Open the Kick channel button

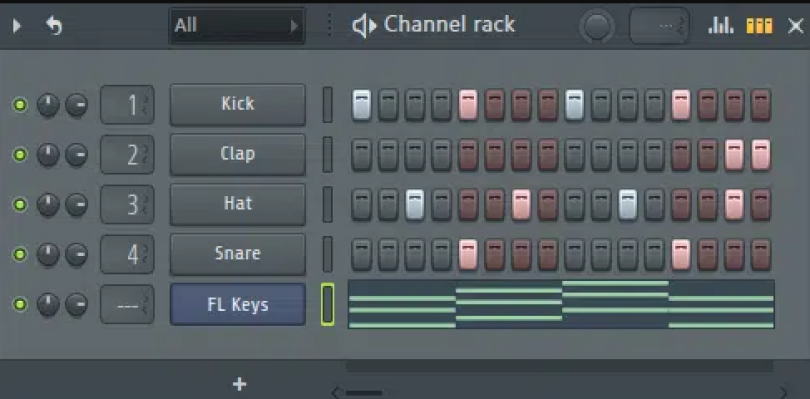[238, 104]
